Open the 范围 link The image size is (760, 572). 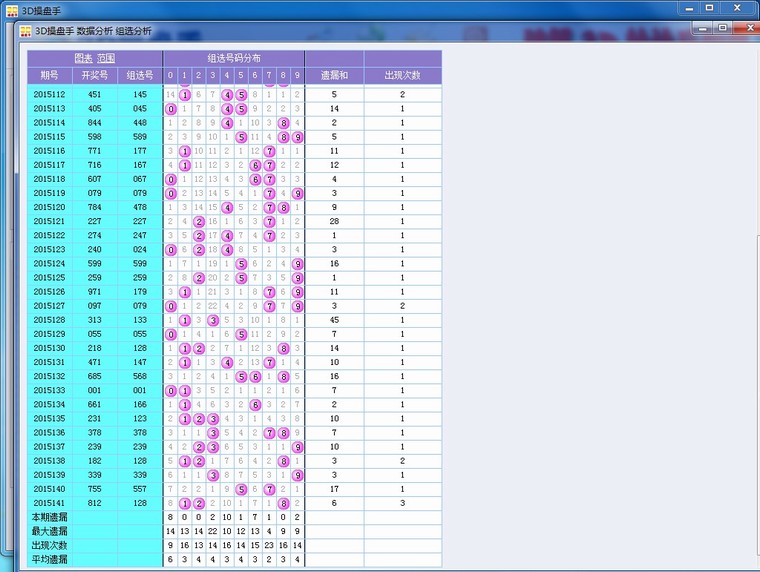pyautogui.click(x=105, y=59)
